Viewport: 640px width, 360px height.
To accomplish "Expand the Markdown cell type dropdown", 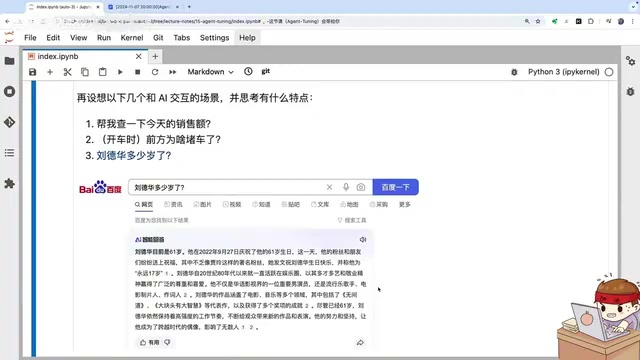I will tap(210, 72).
